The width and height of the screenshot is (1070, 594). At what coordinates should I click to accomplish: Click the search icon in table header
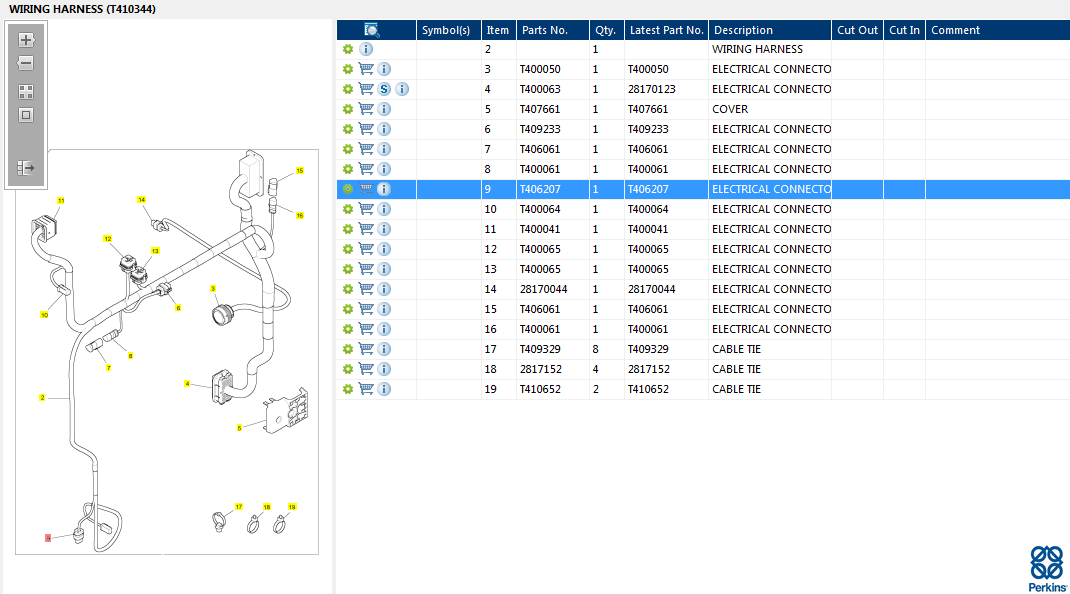coord(371,30)
